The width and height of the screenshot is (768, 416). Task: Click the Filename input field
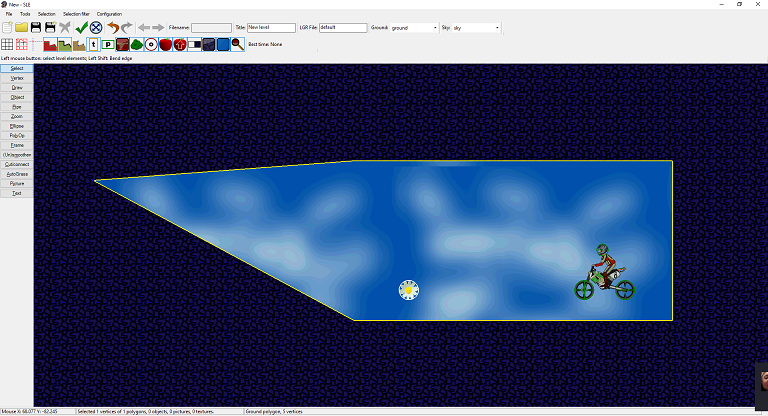(211, 28)
